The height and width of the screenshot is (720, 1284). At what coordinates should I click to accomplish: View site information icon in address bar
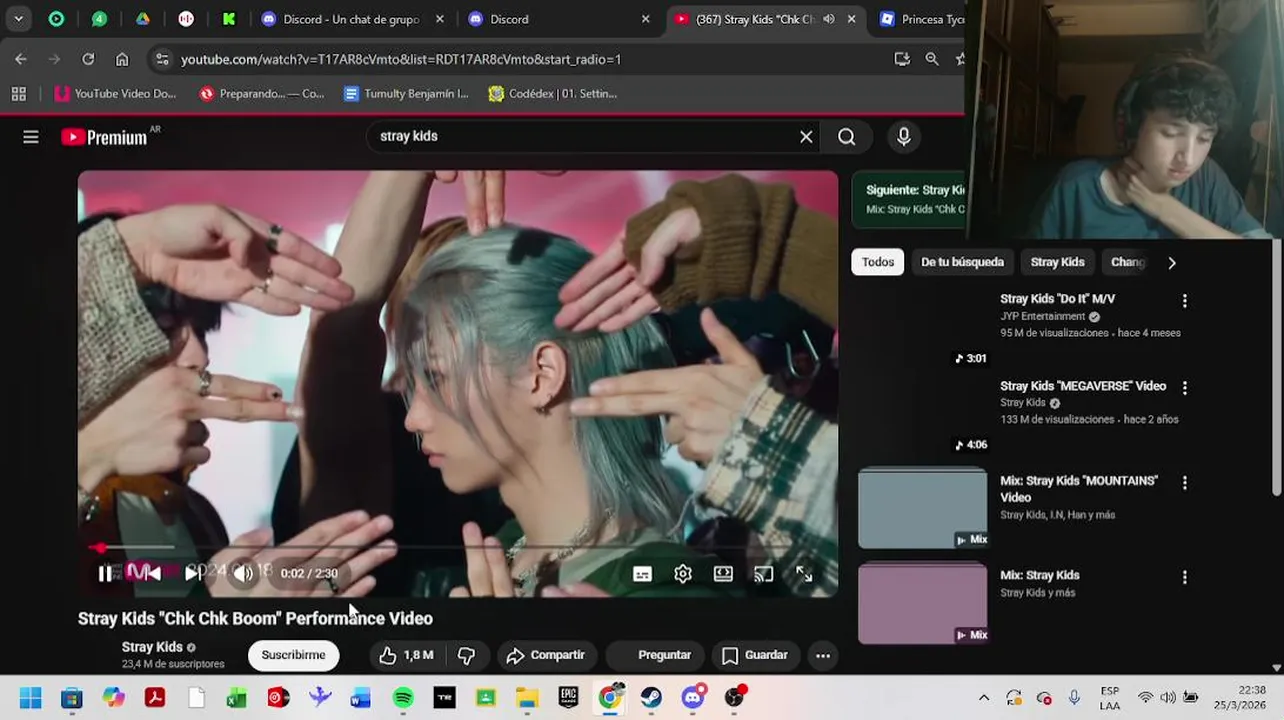pos(162,59)
